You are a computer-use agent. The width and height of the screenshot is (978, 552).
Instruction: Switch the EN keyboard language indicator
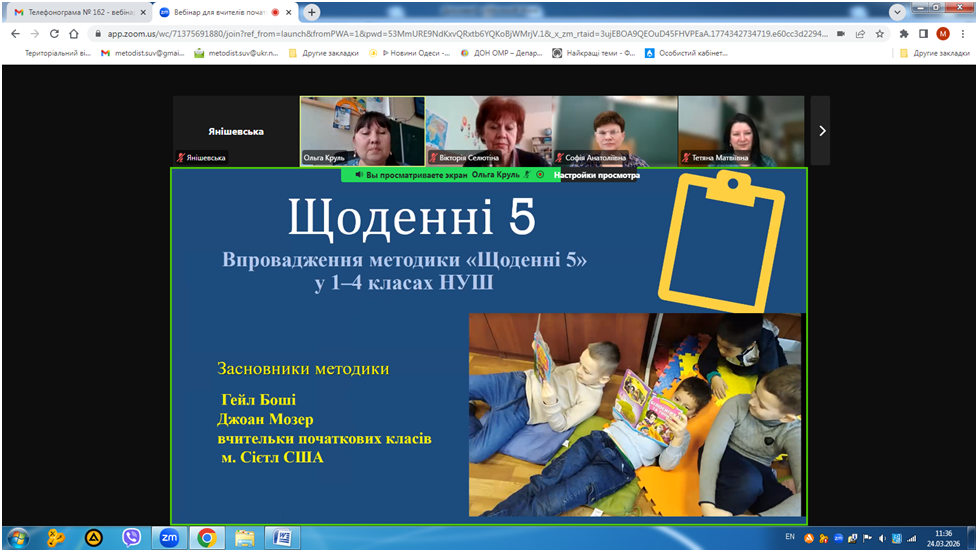(x=790, y=537)
